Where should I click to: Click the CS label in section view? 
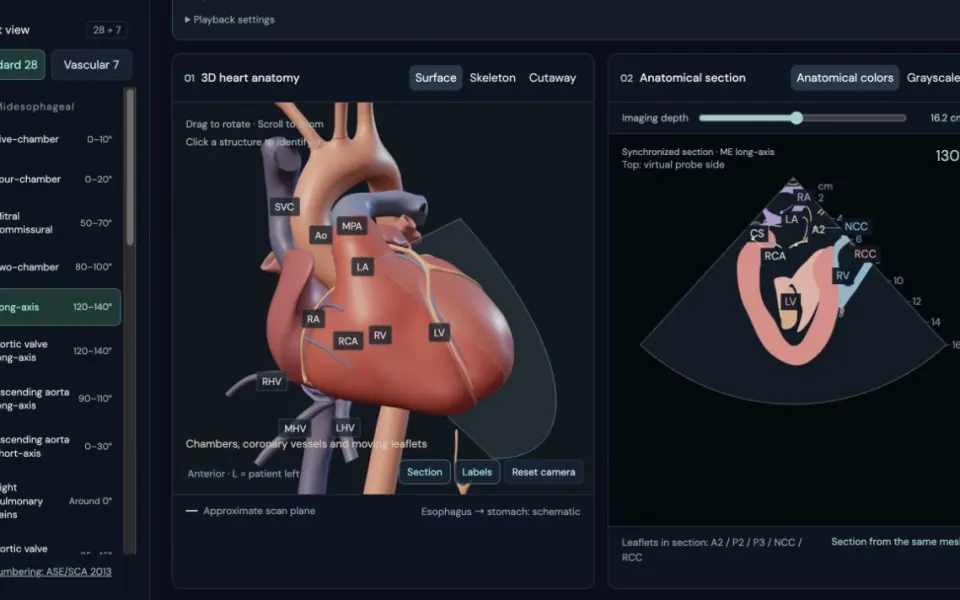(x=757, y=233)
